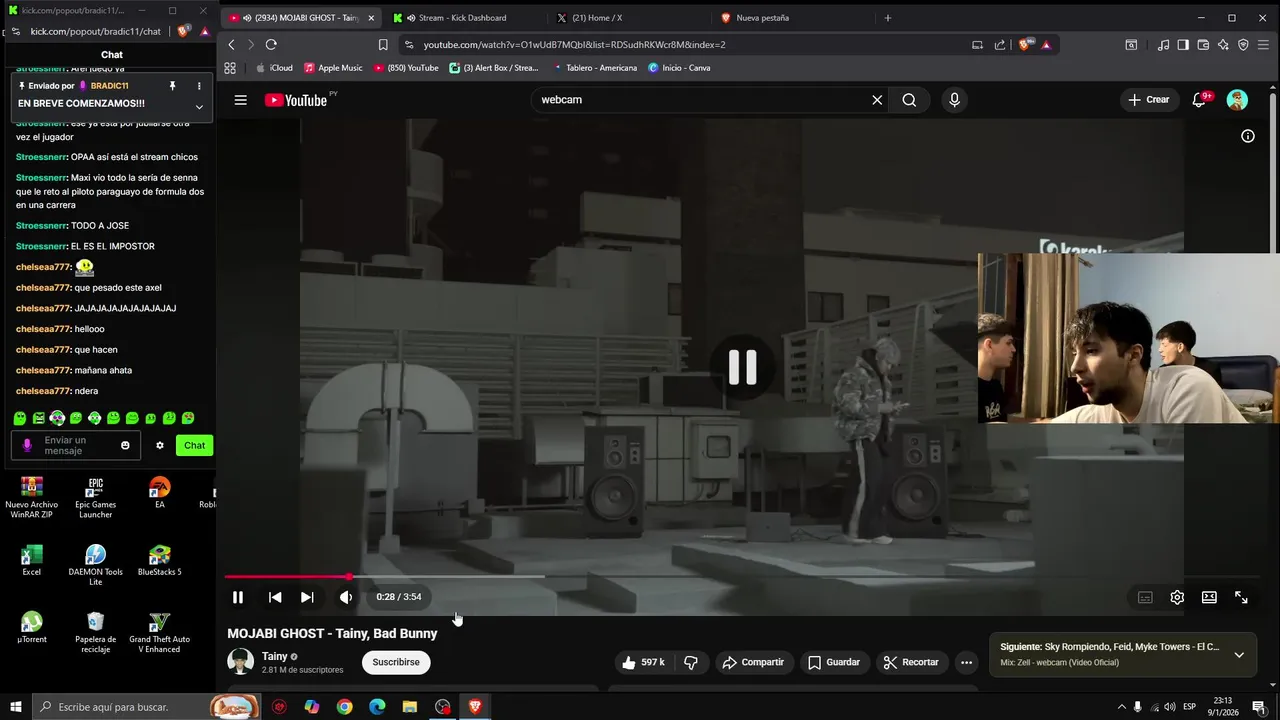Toggle the Brave sidebar panel
Image resolution: width=1280 pixels, height=720 pixels.
[x=1183, y=45]
